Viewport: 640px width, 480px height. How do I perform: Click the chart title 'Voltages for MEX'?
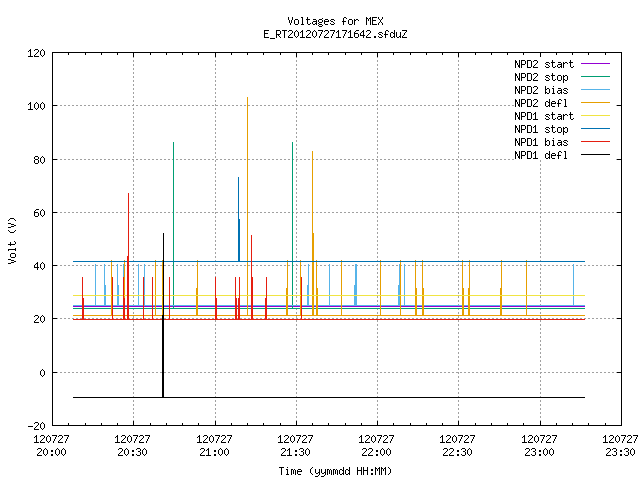(x=335, y=21)
